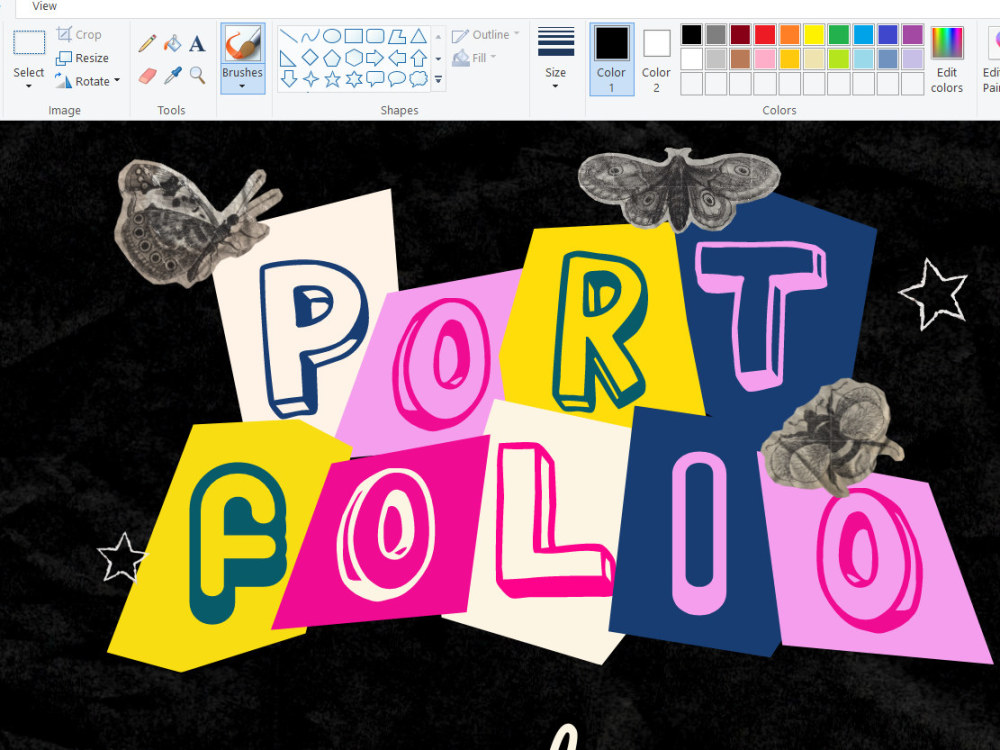The image size is (1000, 750).
Task: Choose the Right triangle shape
Action: coord(288,58)
